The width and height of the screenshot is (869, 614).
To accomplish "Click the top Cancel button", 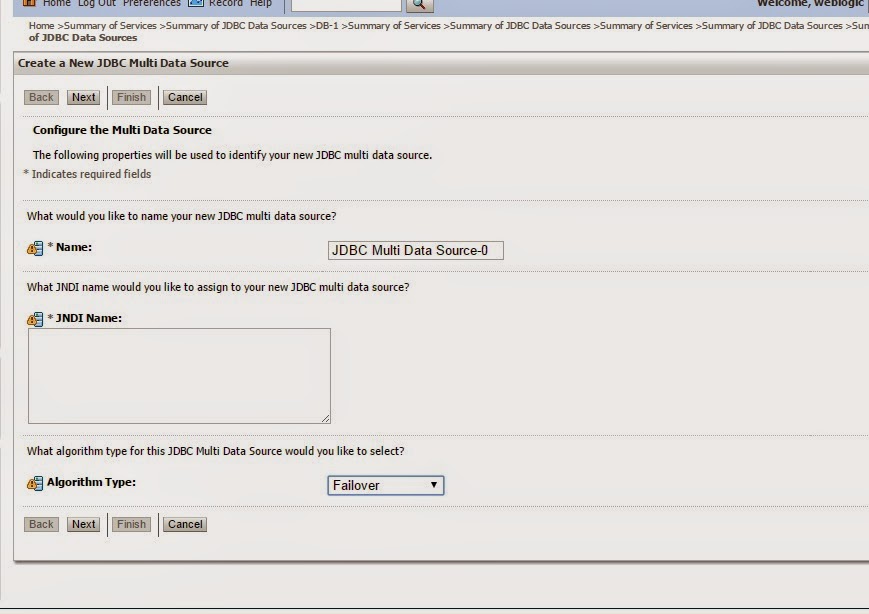I will pos(184,97).
